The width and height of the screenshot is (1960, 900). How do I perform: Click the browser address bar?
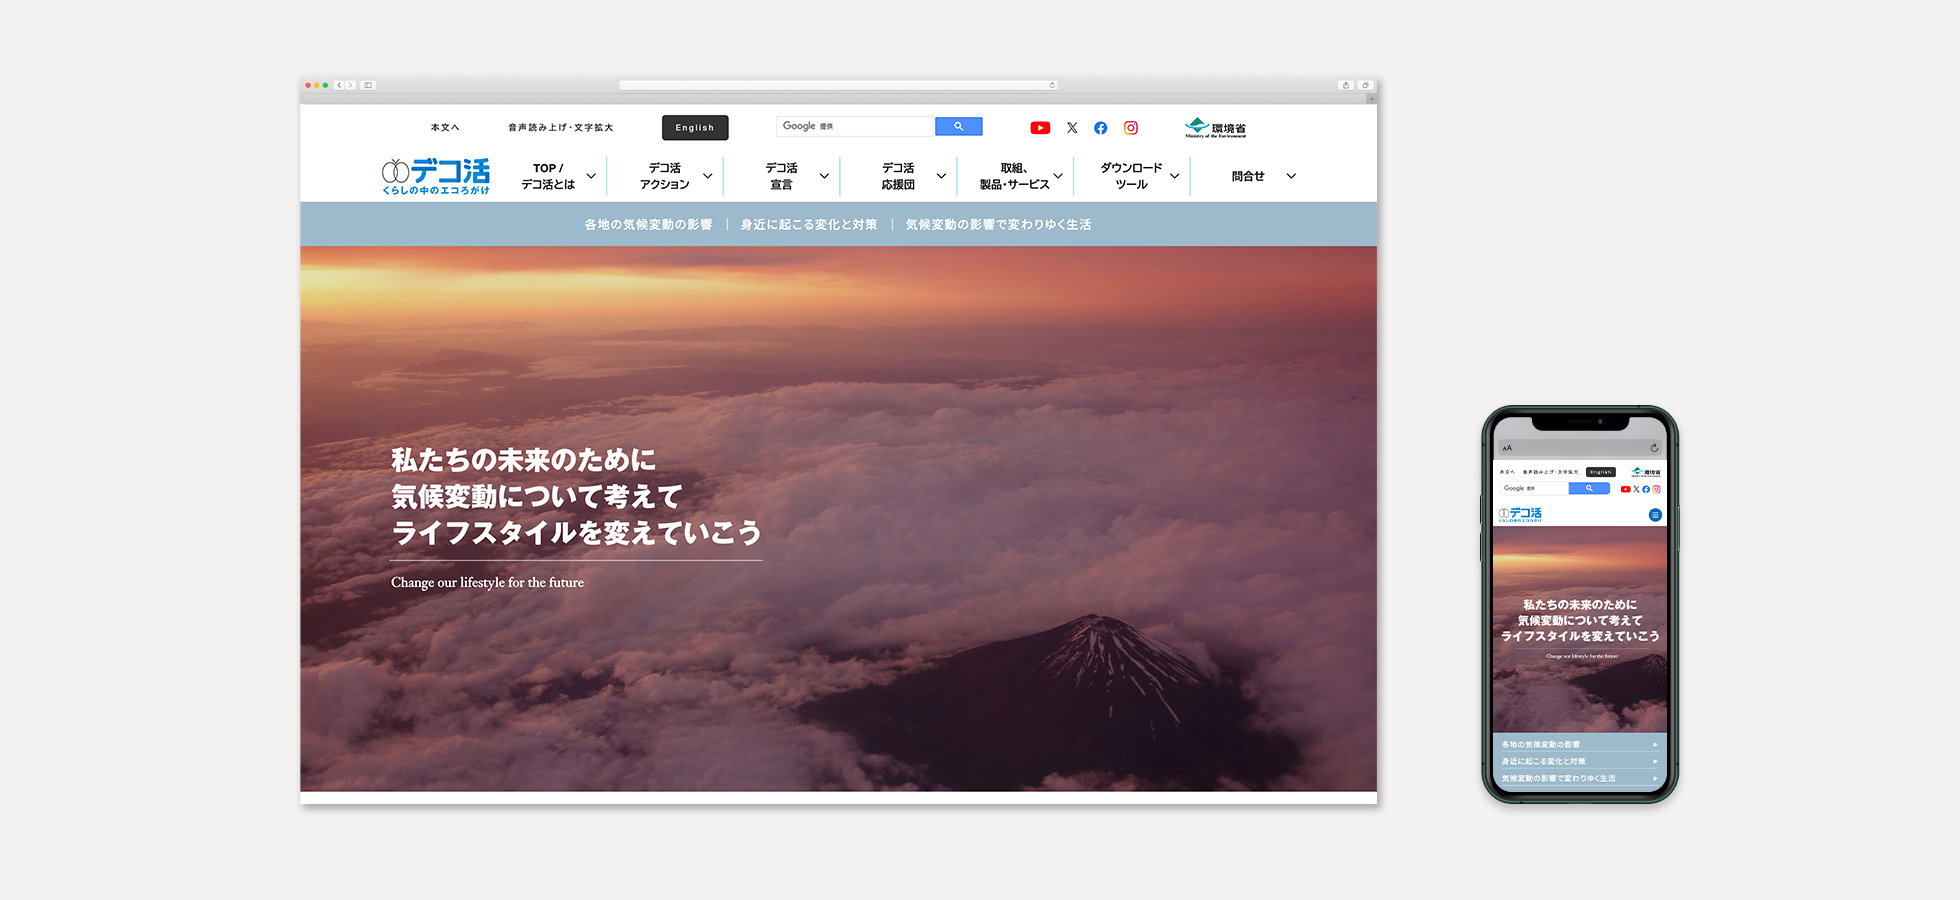838,85
